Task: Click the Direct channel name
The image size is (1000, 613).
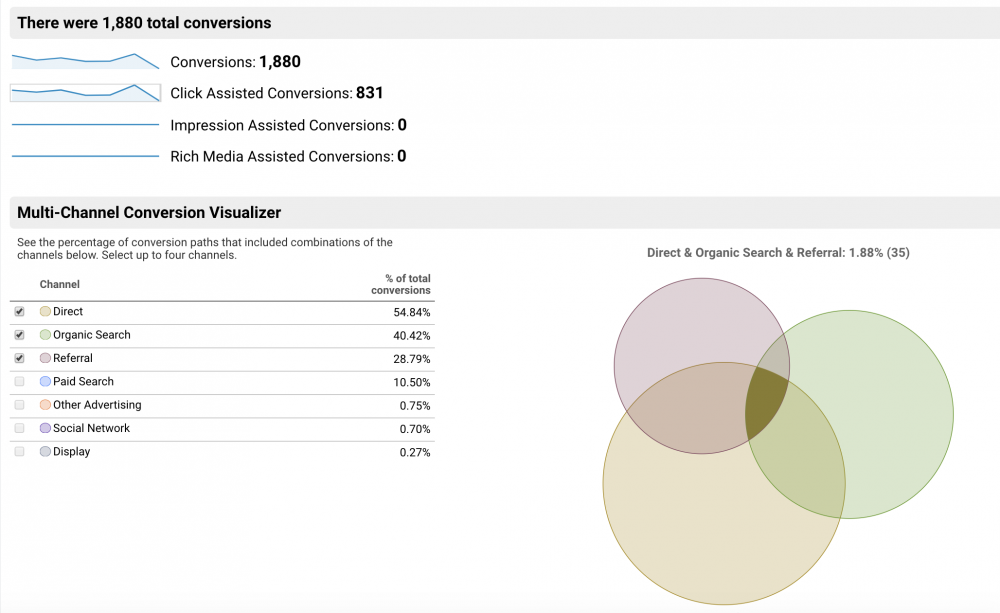Action: (68, 311)
